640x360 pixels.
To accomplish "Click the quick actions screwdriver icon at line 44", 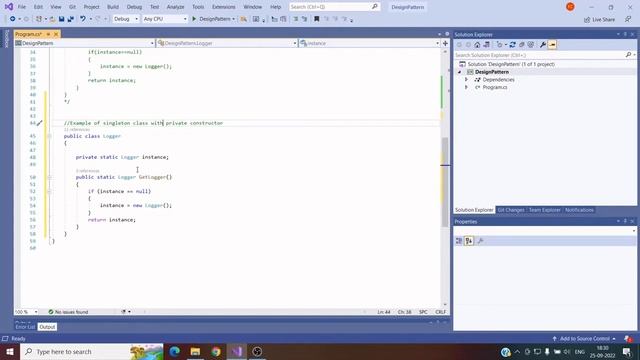I will [x=40, y=123].
